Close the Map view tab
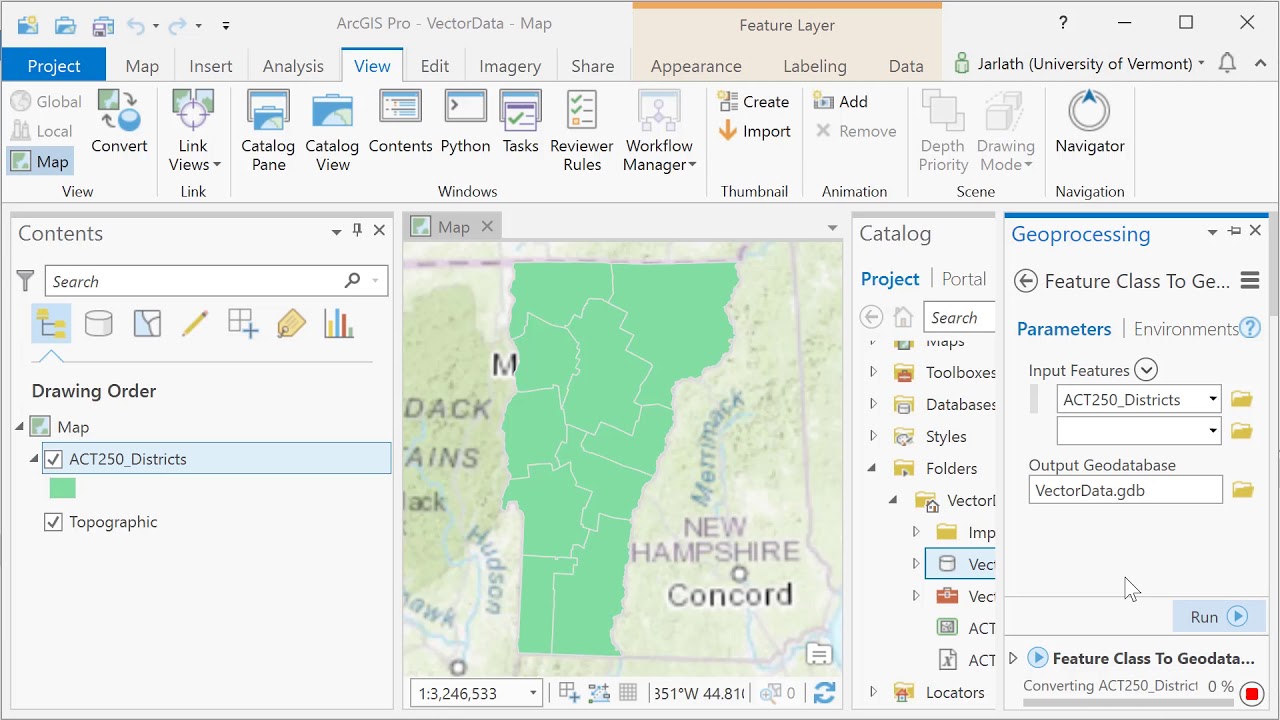The height and width of the screenshot is (720, 1280). click(x=487, y=227)
